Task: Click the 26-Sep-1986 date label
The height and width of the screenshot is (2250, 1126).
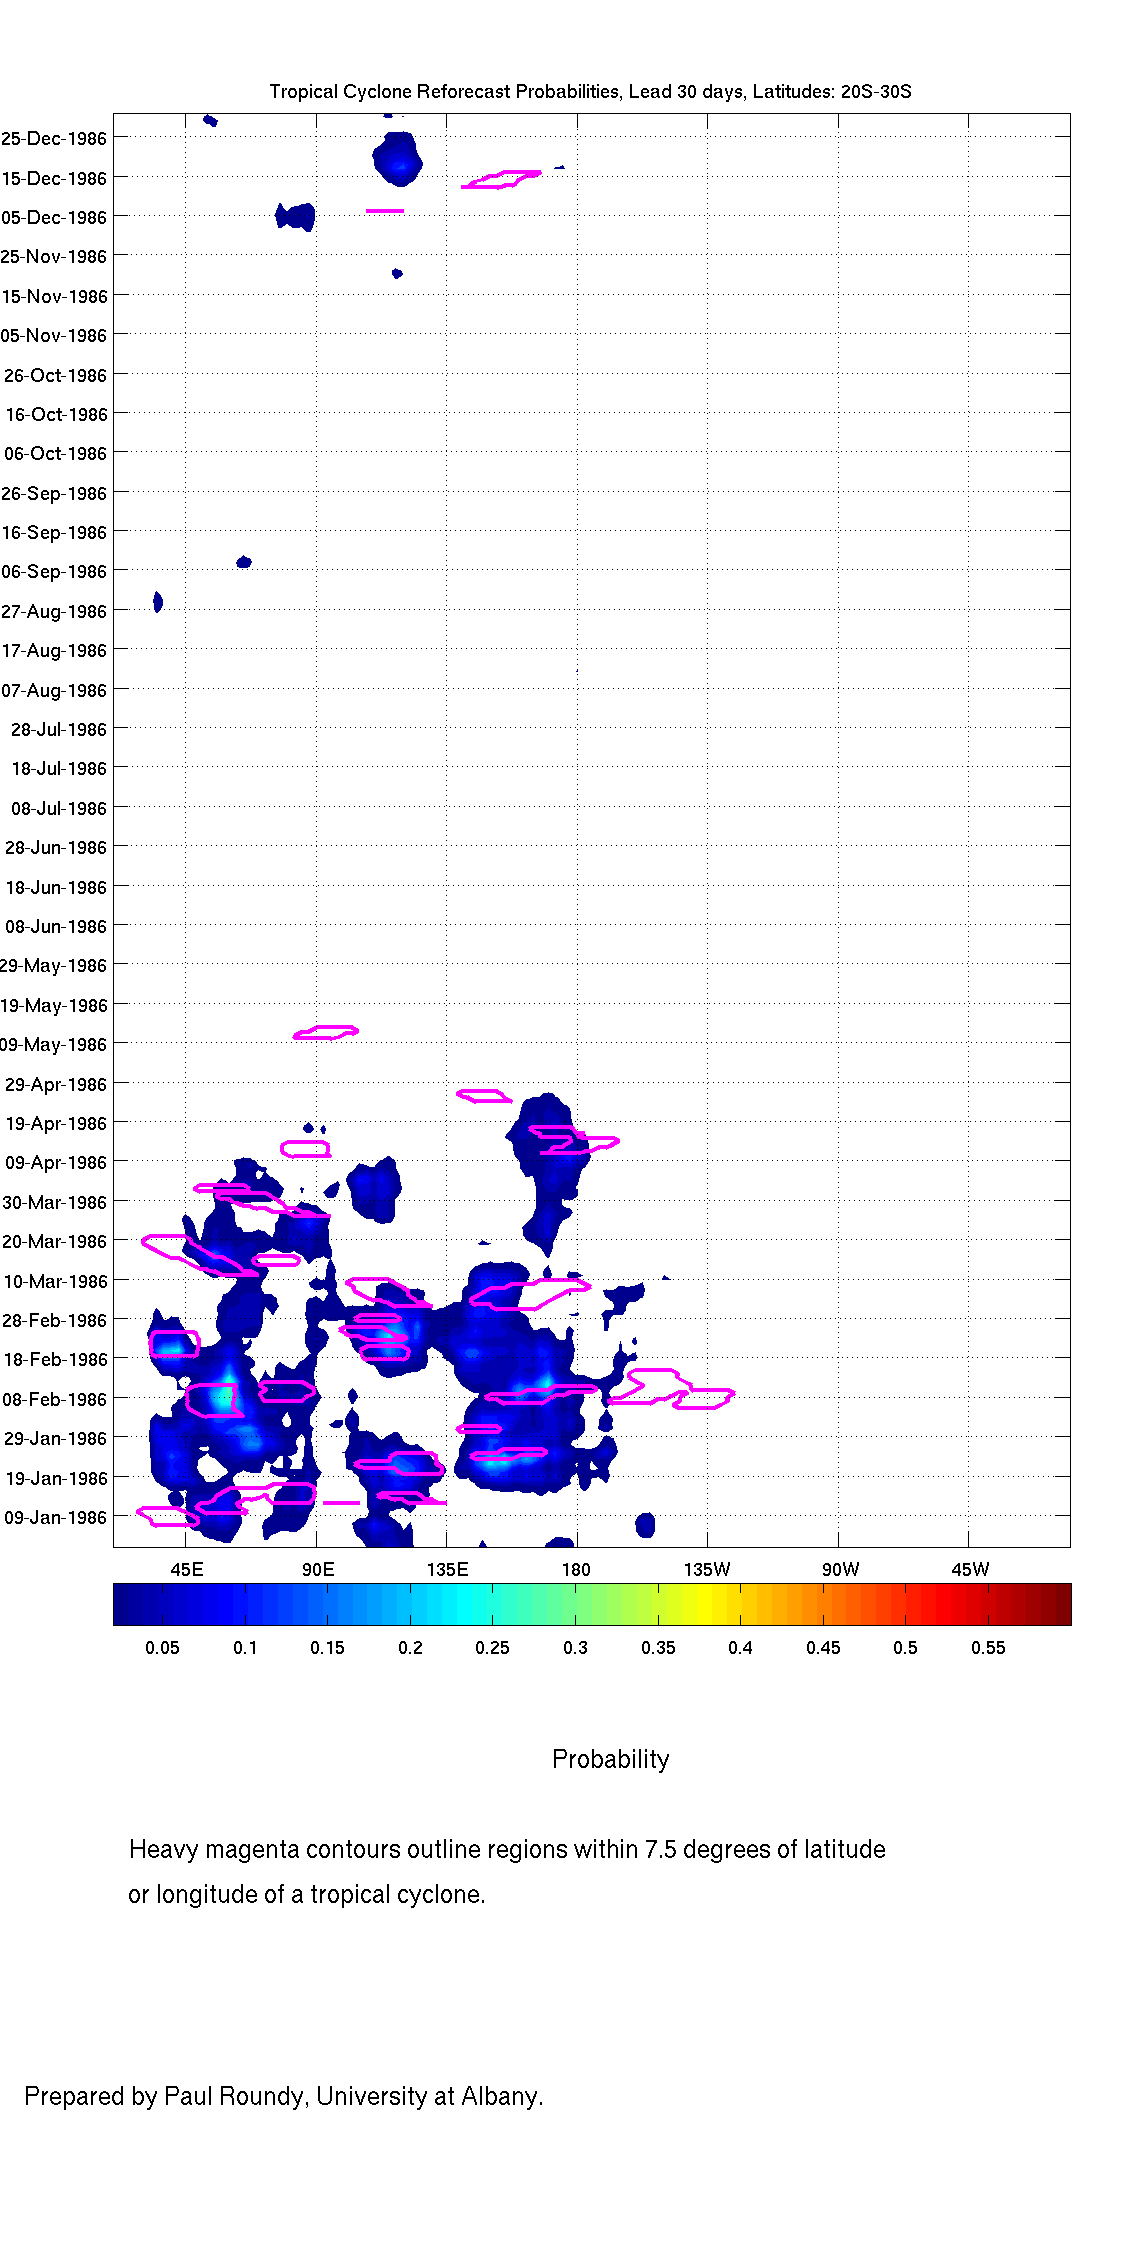Action: tap(54, 494)
